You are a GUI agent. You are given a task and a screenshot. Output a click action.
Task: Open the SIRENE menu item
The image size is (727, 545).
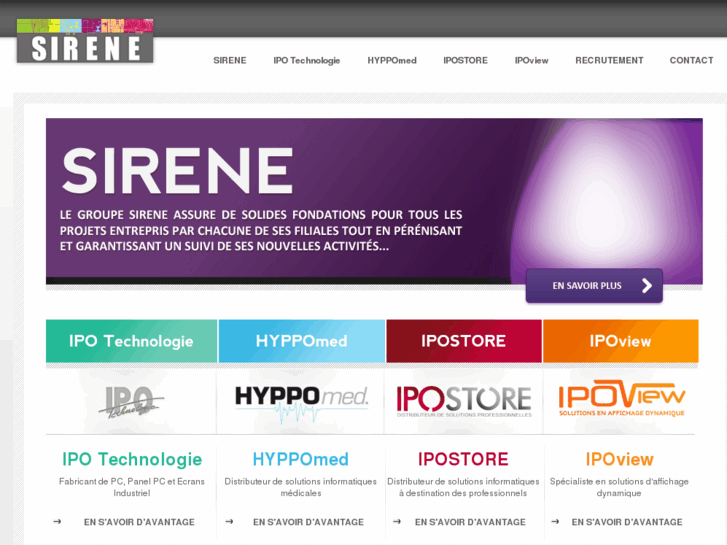[x=230, y=60]
